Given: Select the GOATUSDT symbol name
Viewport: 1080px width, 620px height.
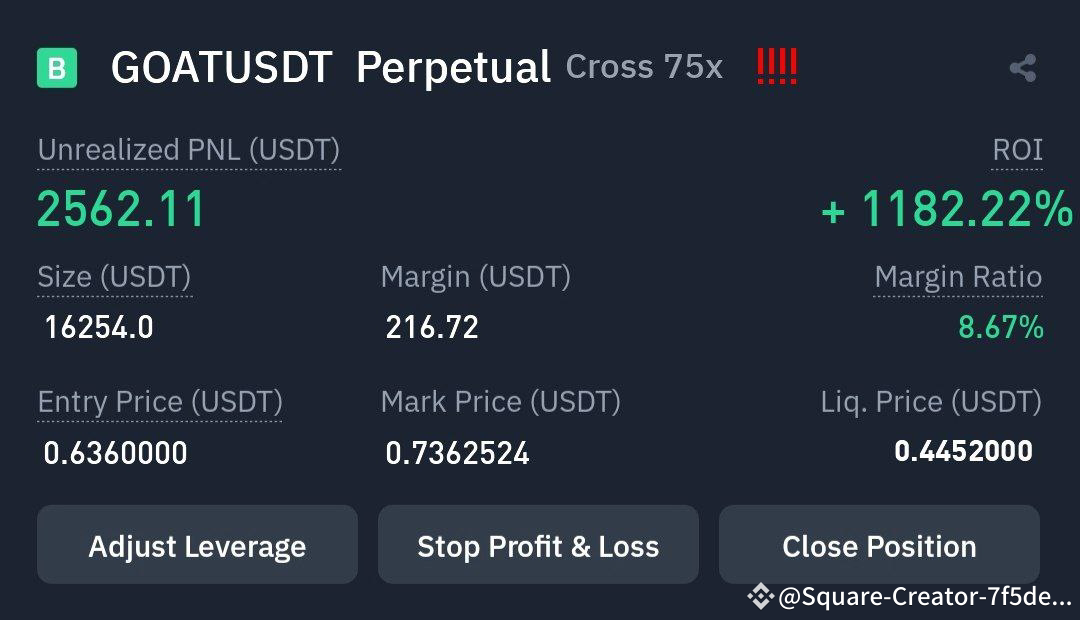Looking at the screenshot, I should [224, 67].
